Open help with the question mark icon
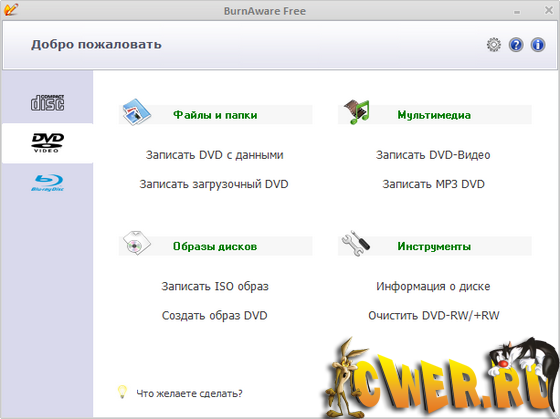The width and height of the screenshot is (560, 419). 516,45
